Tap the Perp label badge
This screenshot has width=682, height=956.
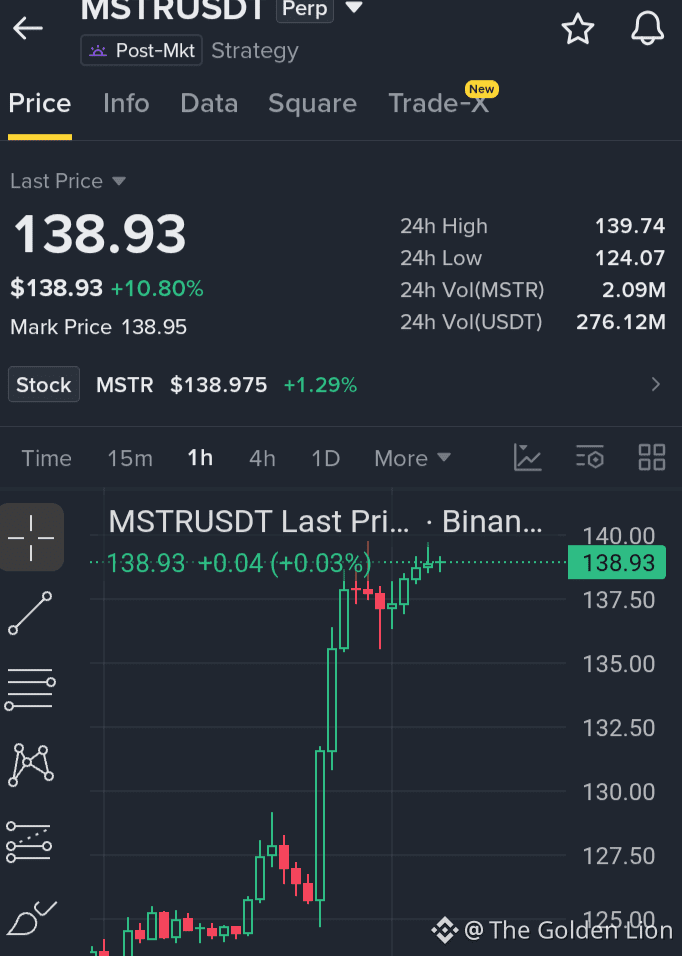[x=305, y=9]
